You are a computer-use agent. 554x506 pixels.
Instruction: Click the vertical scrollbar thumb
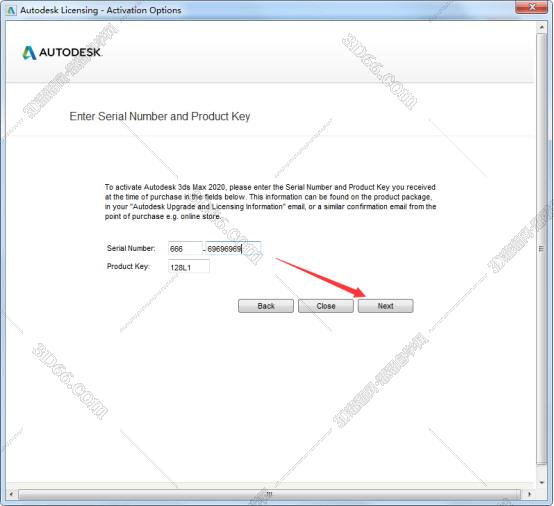pos(542,249)
